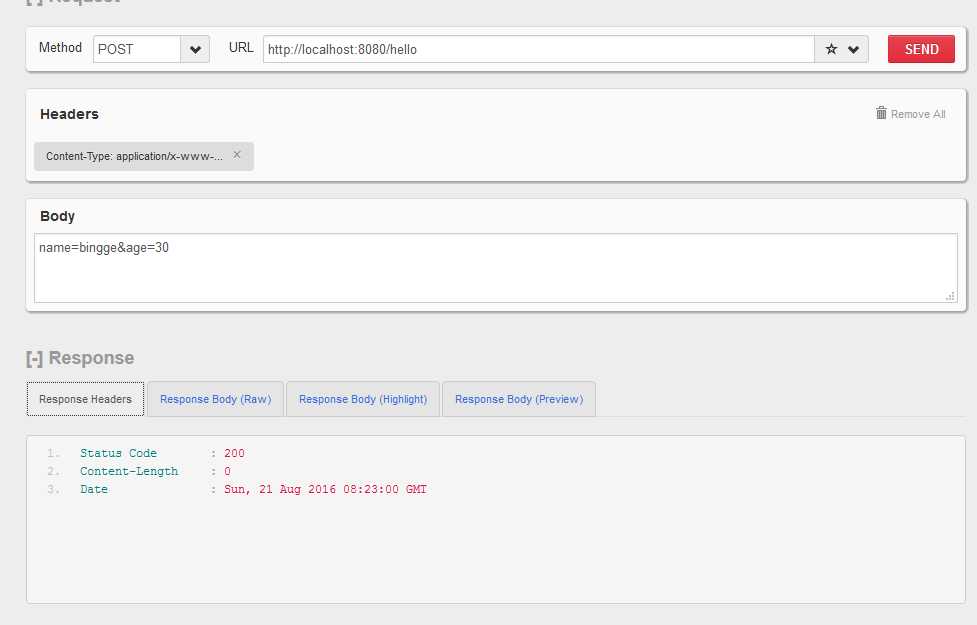Click the trash can icon
This screenshot has height=625, width=977.
tap(881, 113)
